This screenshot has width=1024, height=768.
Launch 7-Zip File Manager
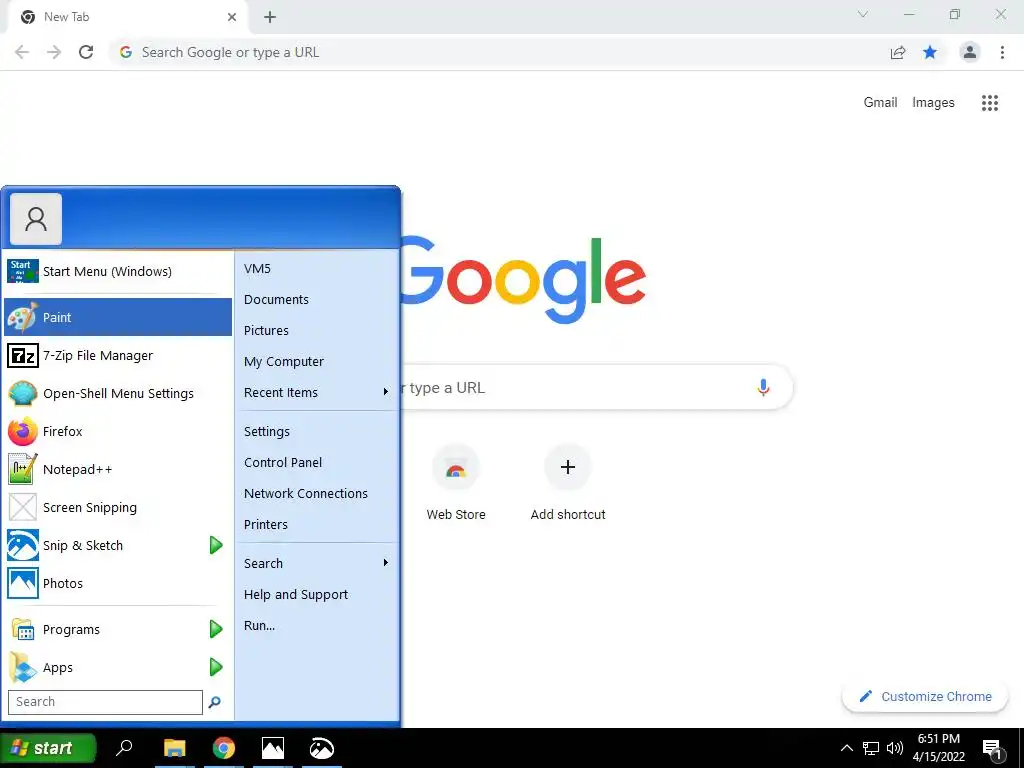pos(118,355)
